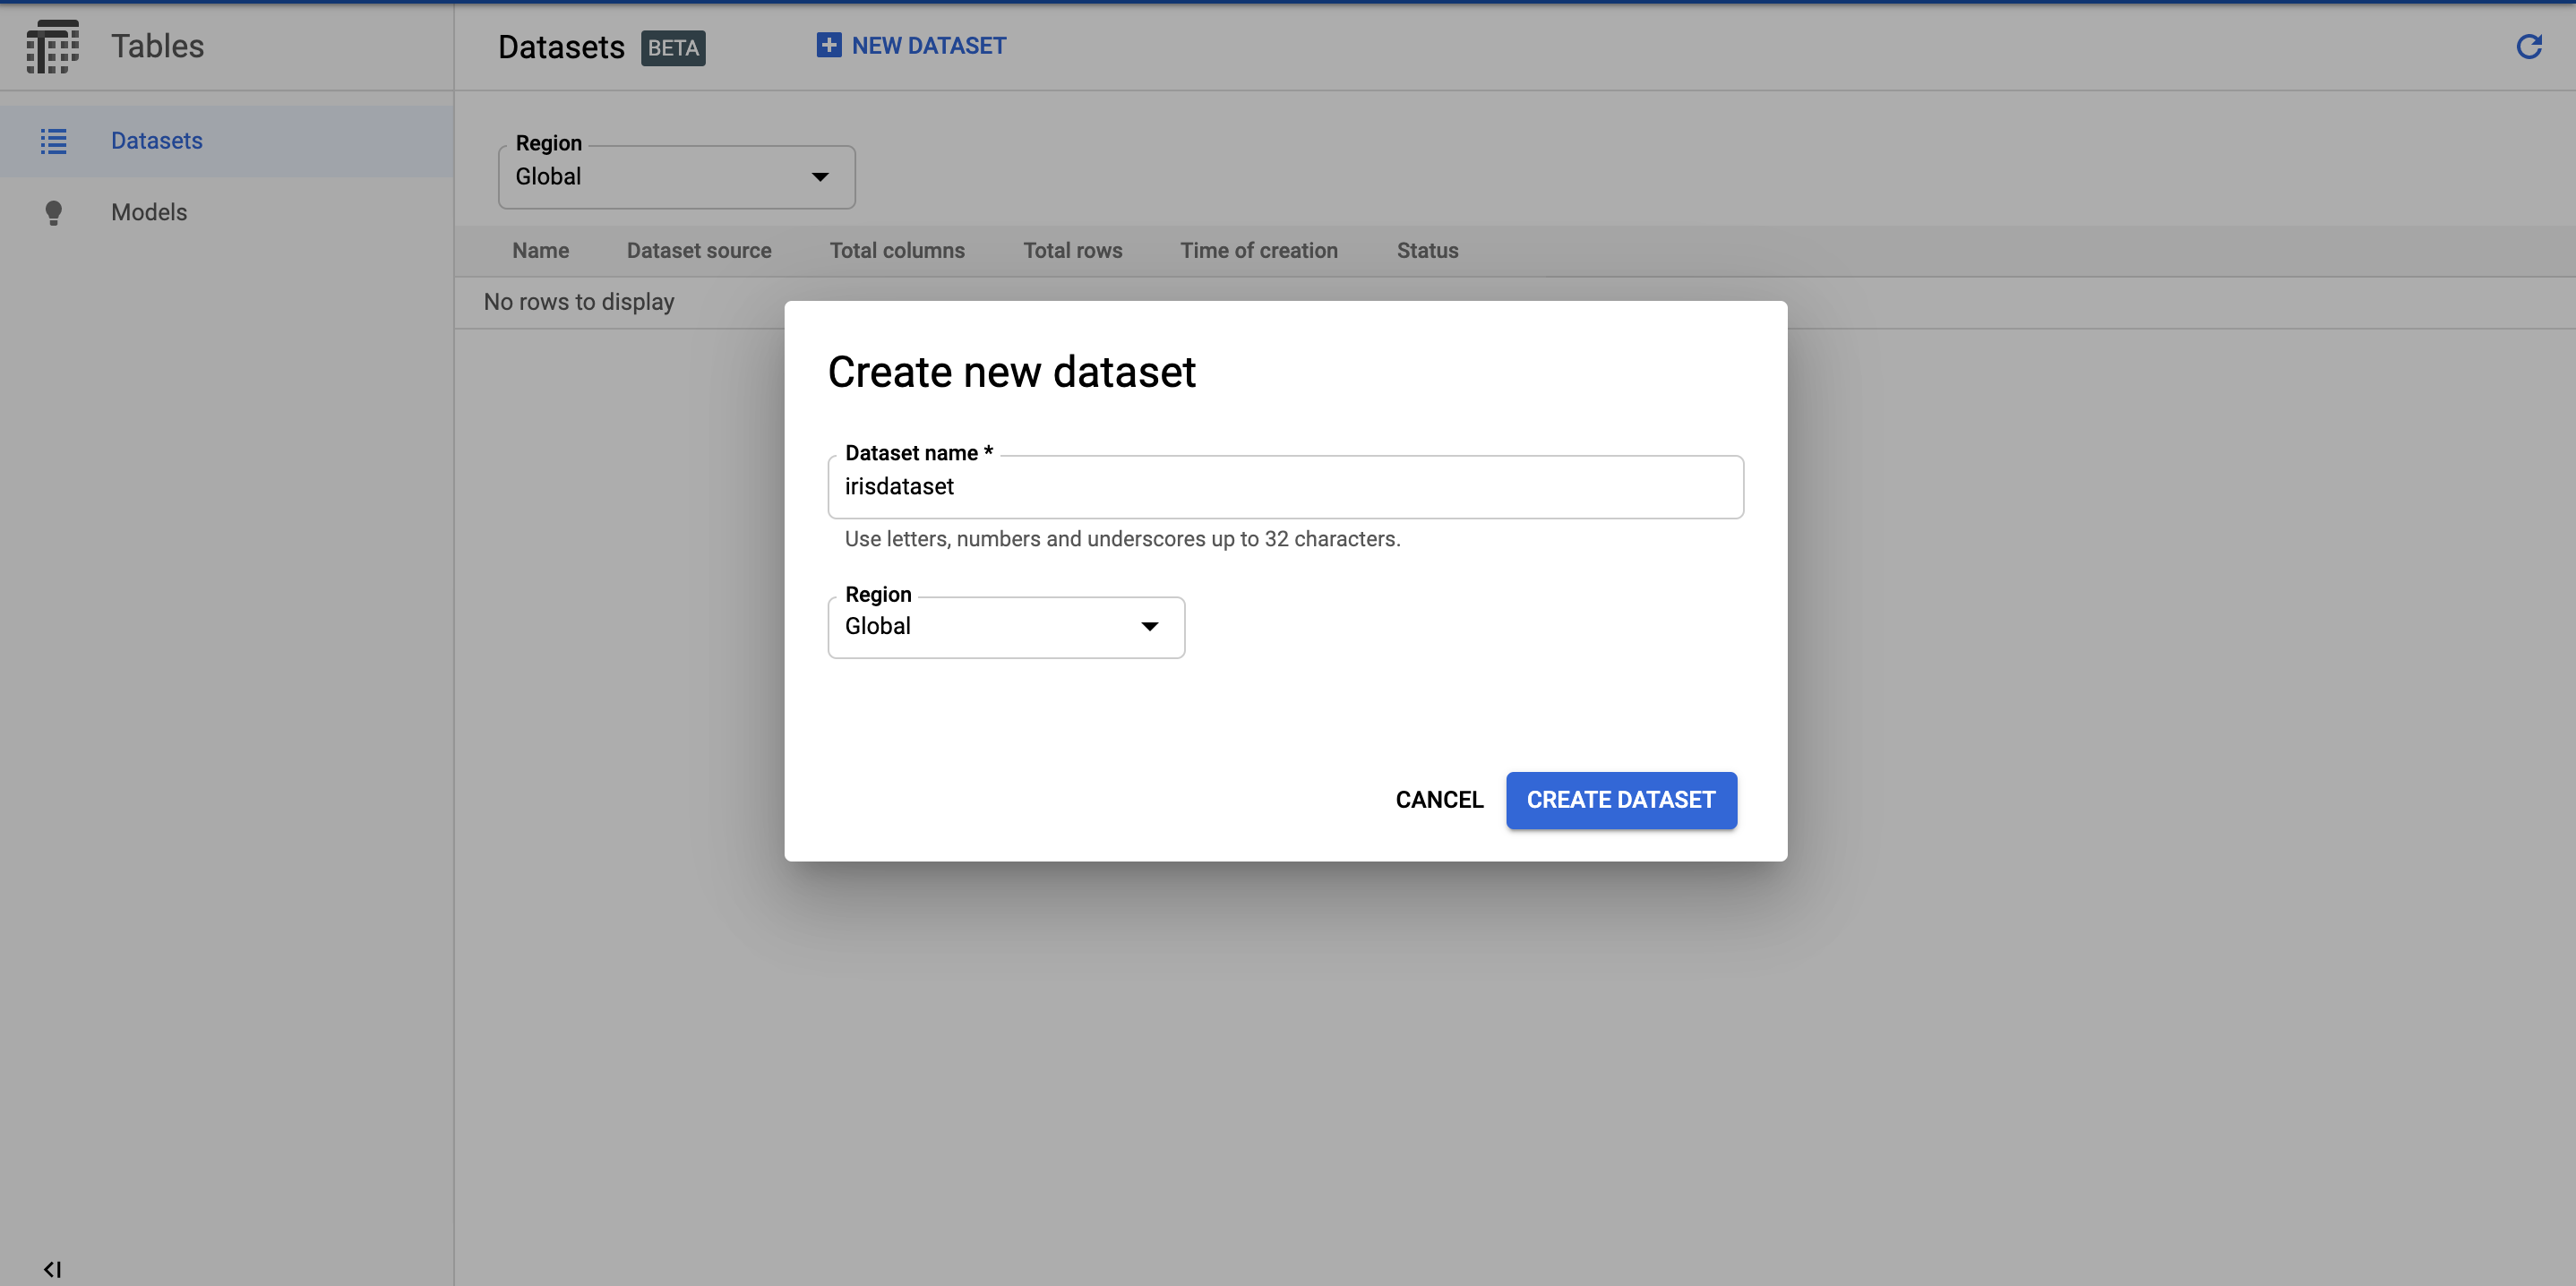Click the CREATE DATASET button
2576x1286 pixels.
pyautogui.click(x=1620, y=800)
